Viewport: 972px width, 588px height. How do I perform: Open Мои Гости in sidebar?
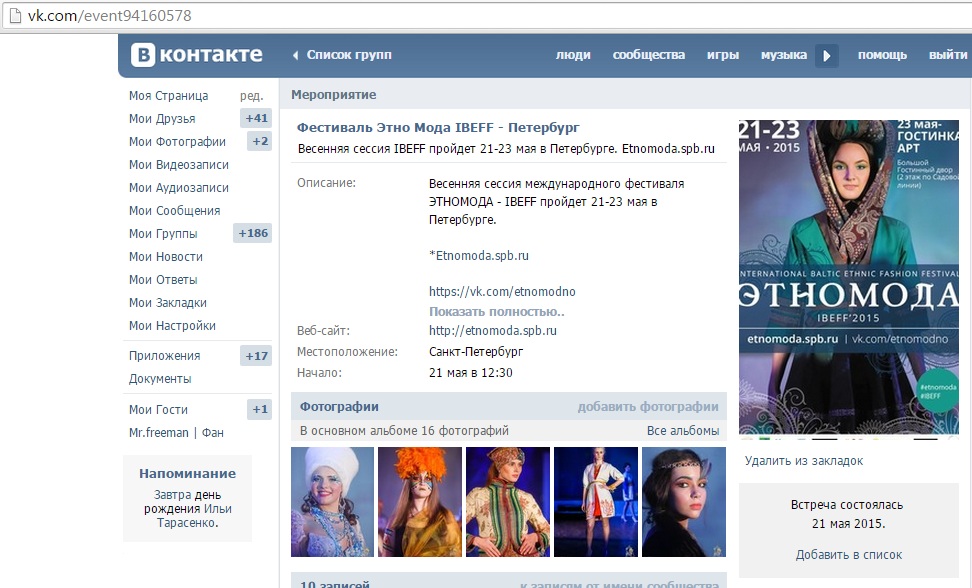158,409
